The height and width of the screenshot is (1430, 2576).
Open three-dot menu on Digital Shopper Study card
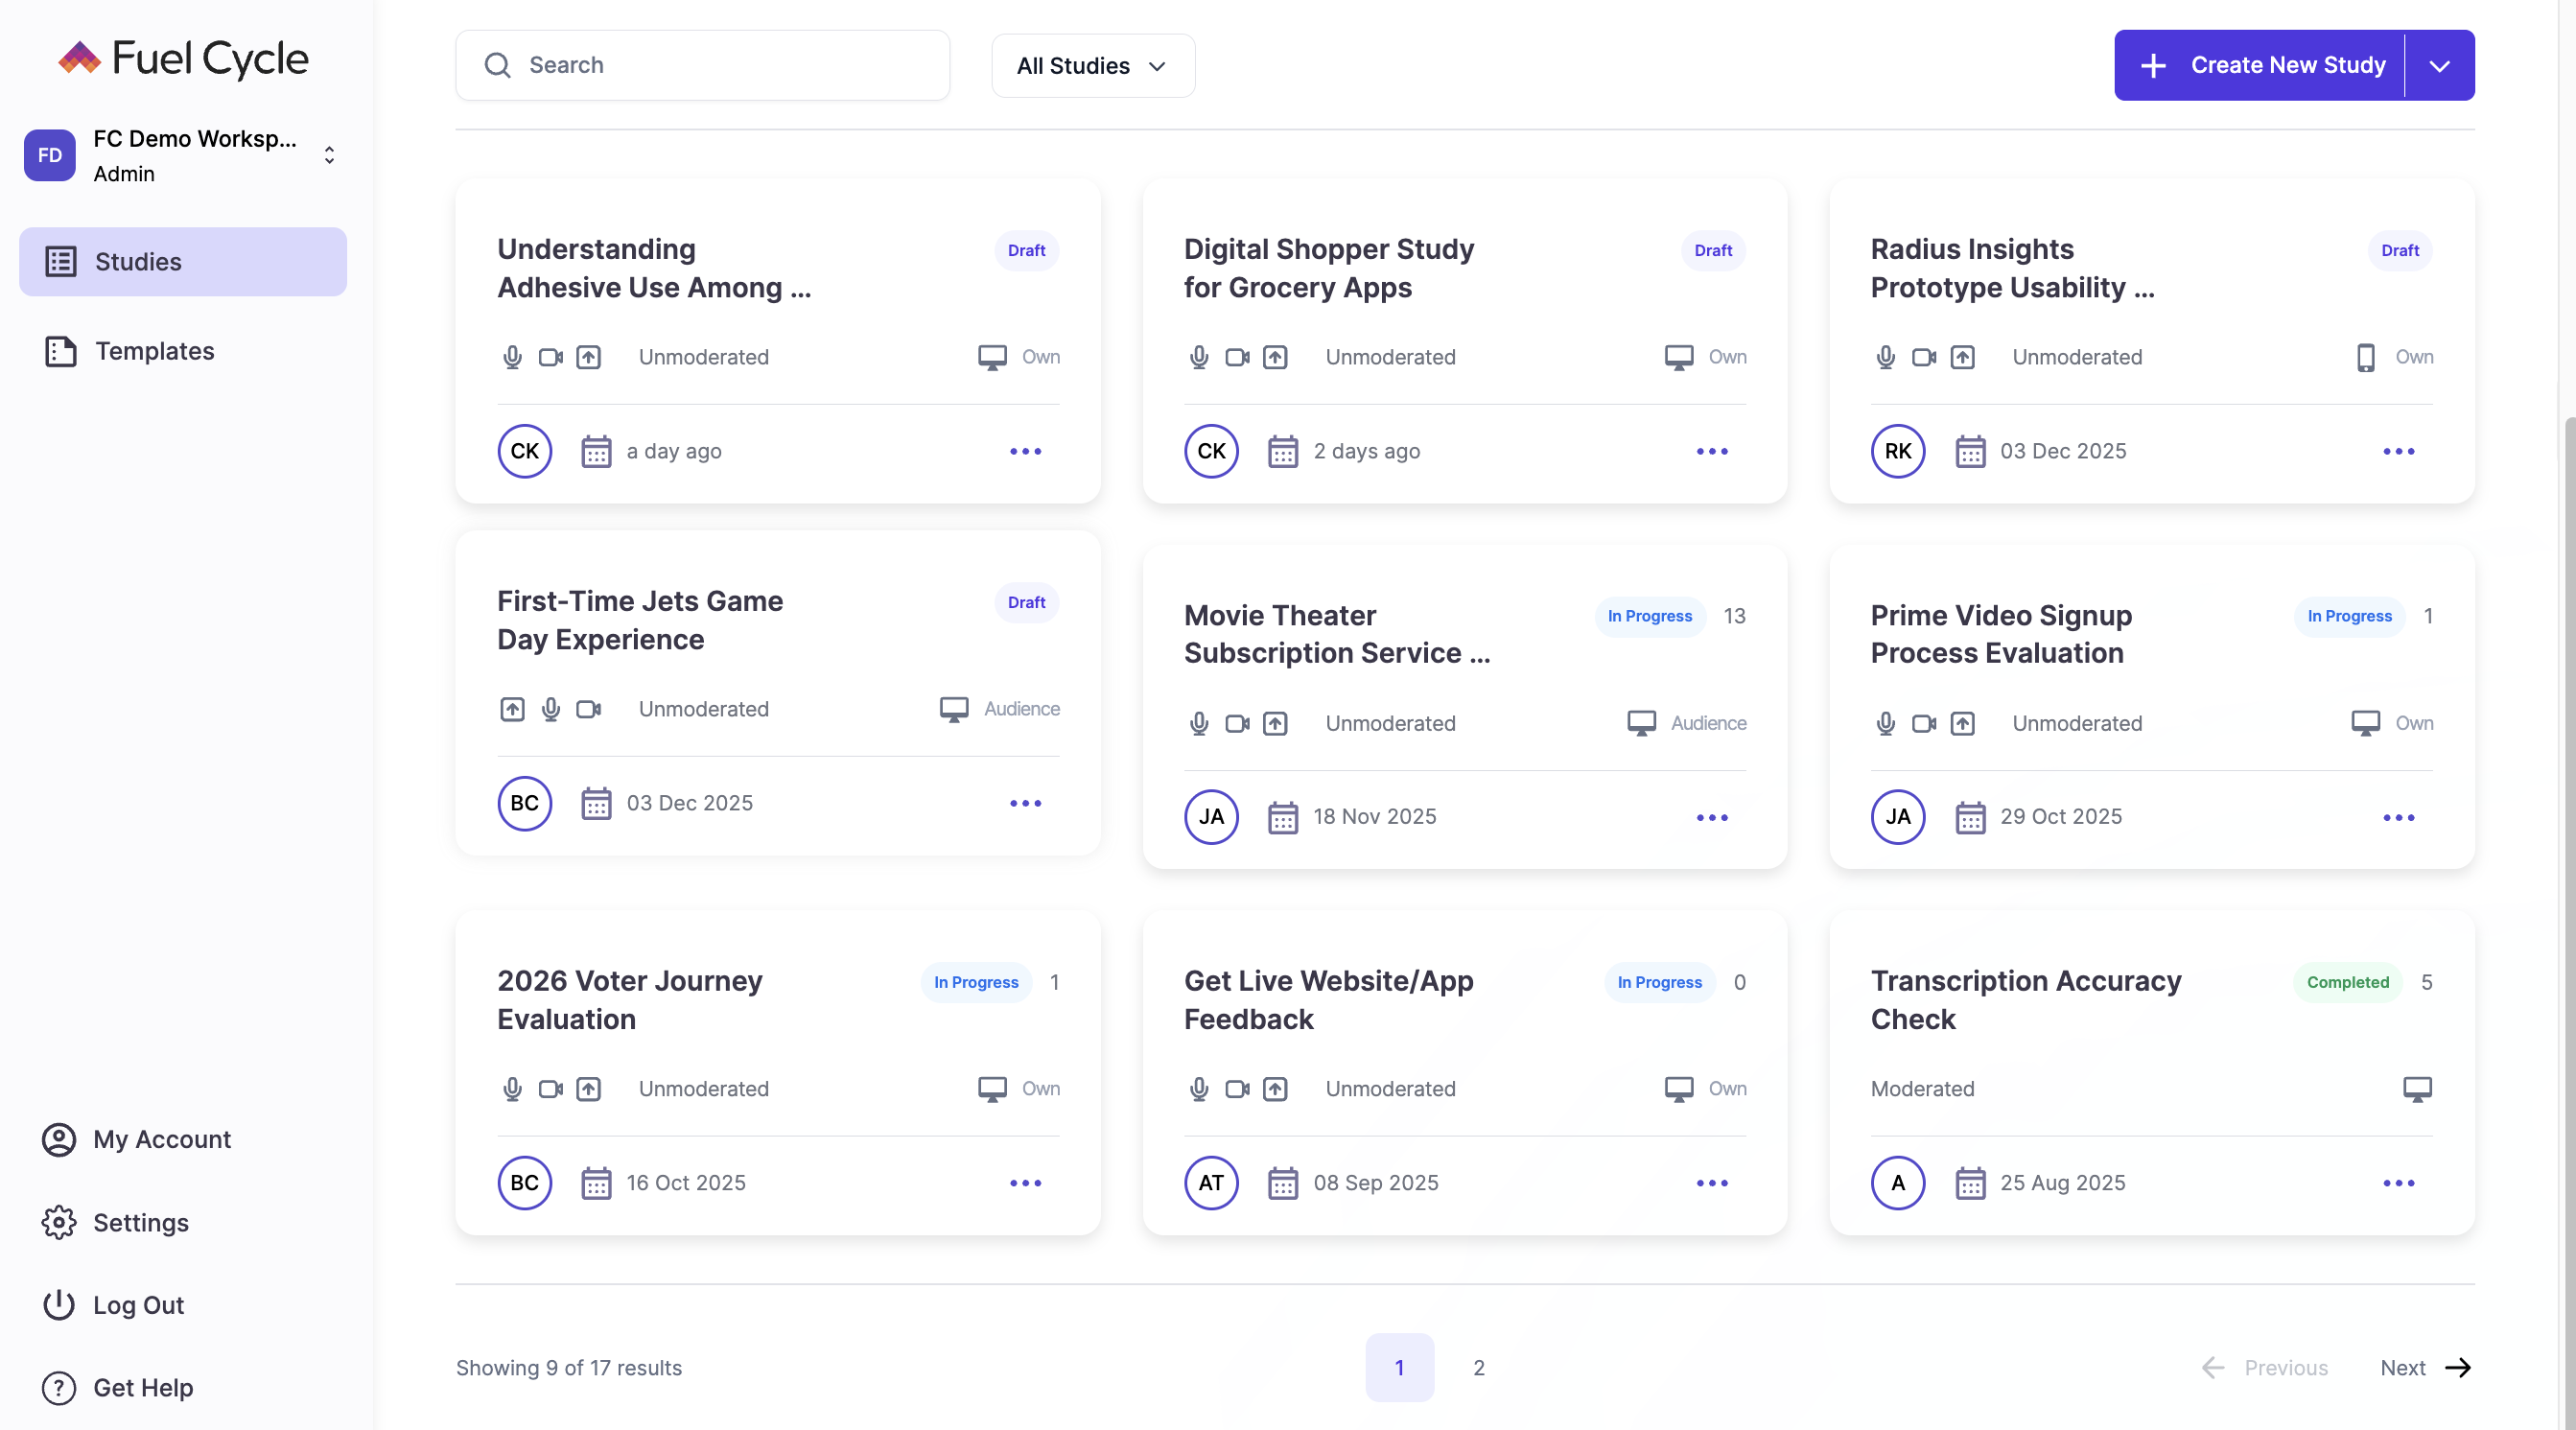(1711, 451)
